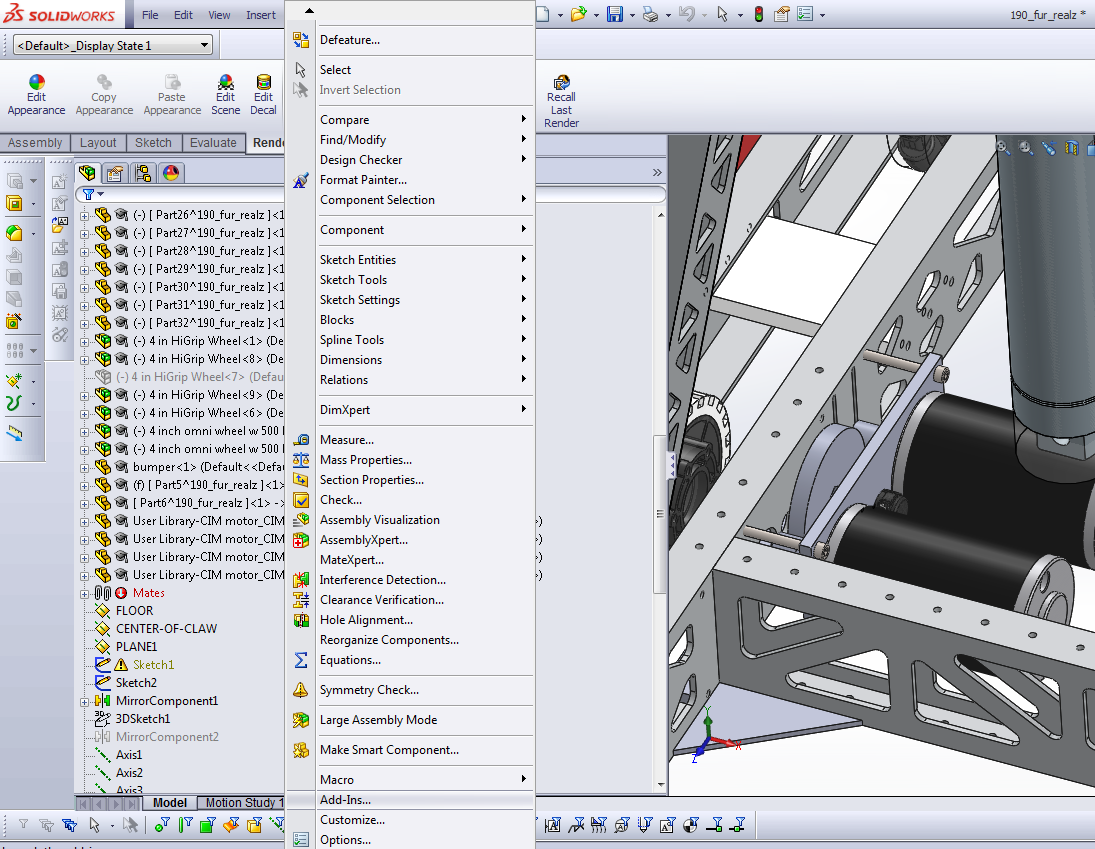Open the filter dropdown in feature tree
This screenshot has height=849, width=1095.
point(93,194)
